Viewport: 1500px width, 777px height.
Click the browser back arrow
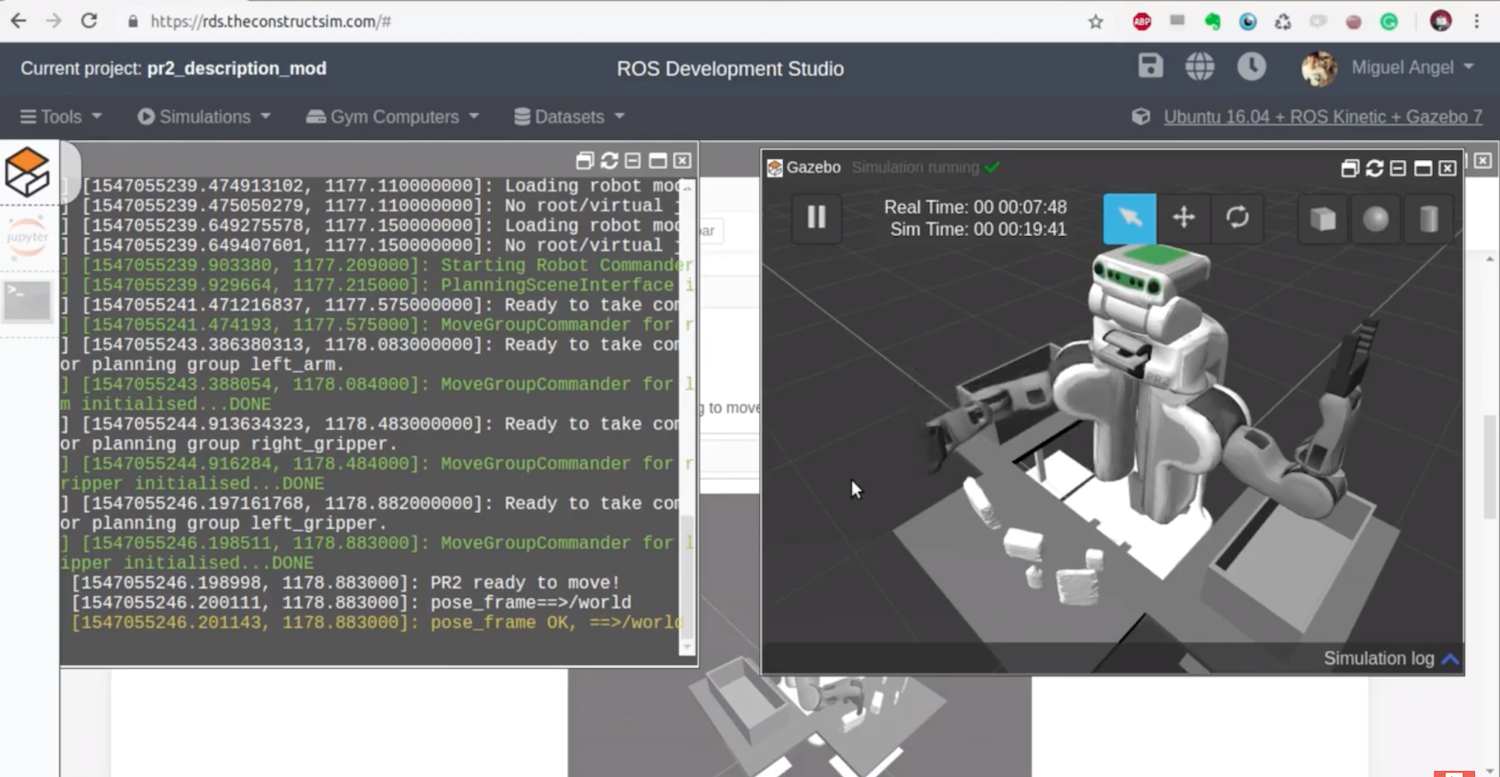click(x=19, y=21)
